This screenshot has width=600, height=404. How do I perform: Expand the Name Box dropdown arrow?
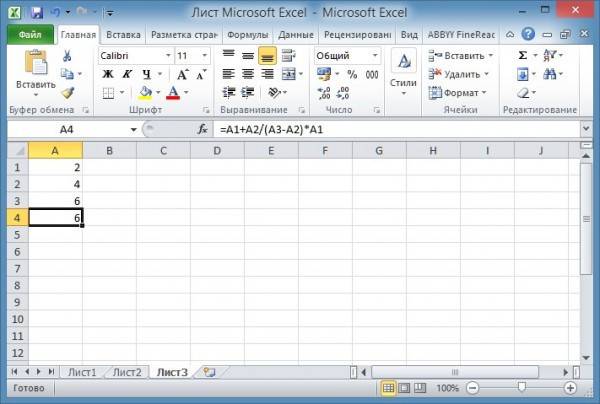pos(133,130)
